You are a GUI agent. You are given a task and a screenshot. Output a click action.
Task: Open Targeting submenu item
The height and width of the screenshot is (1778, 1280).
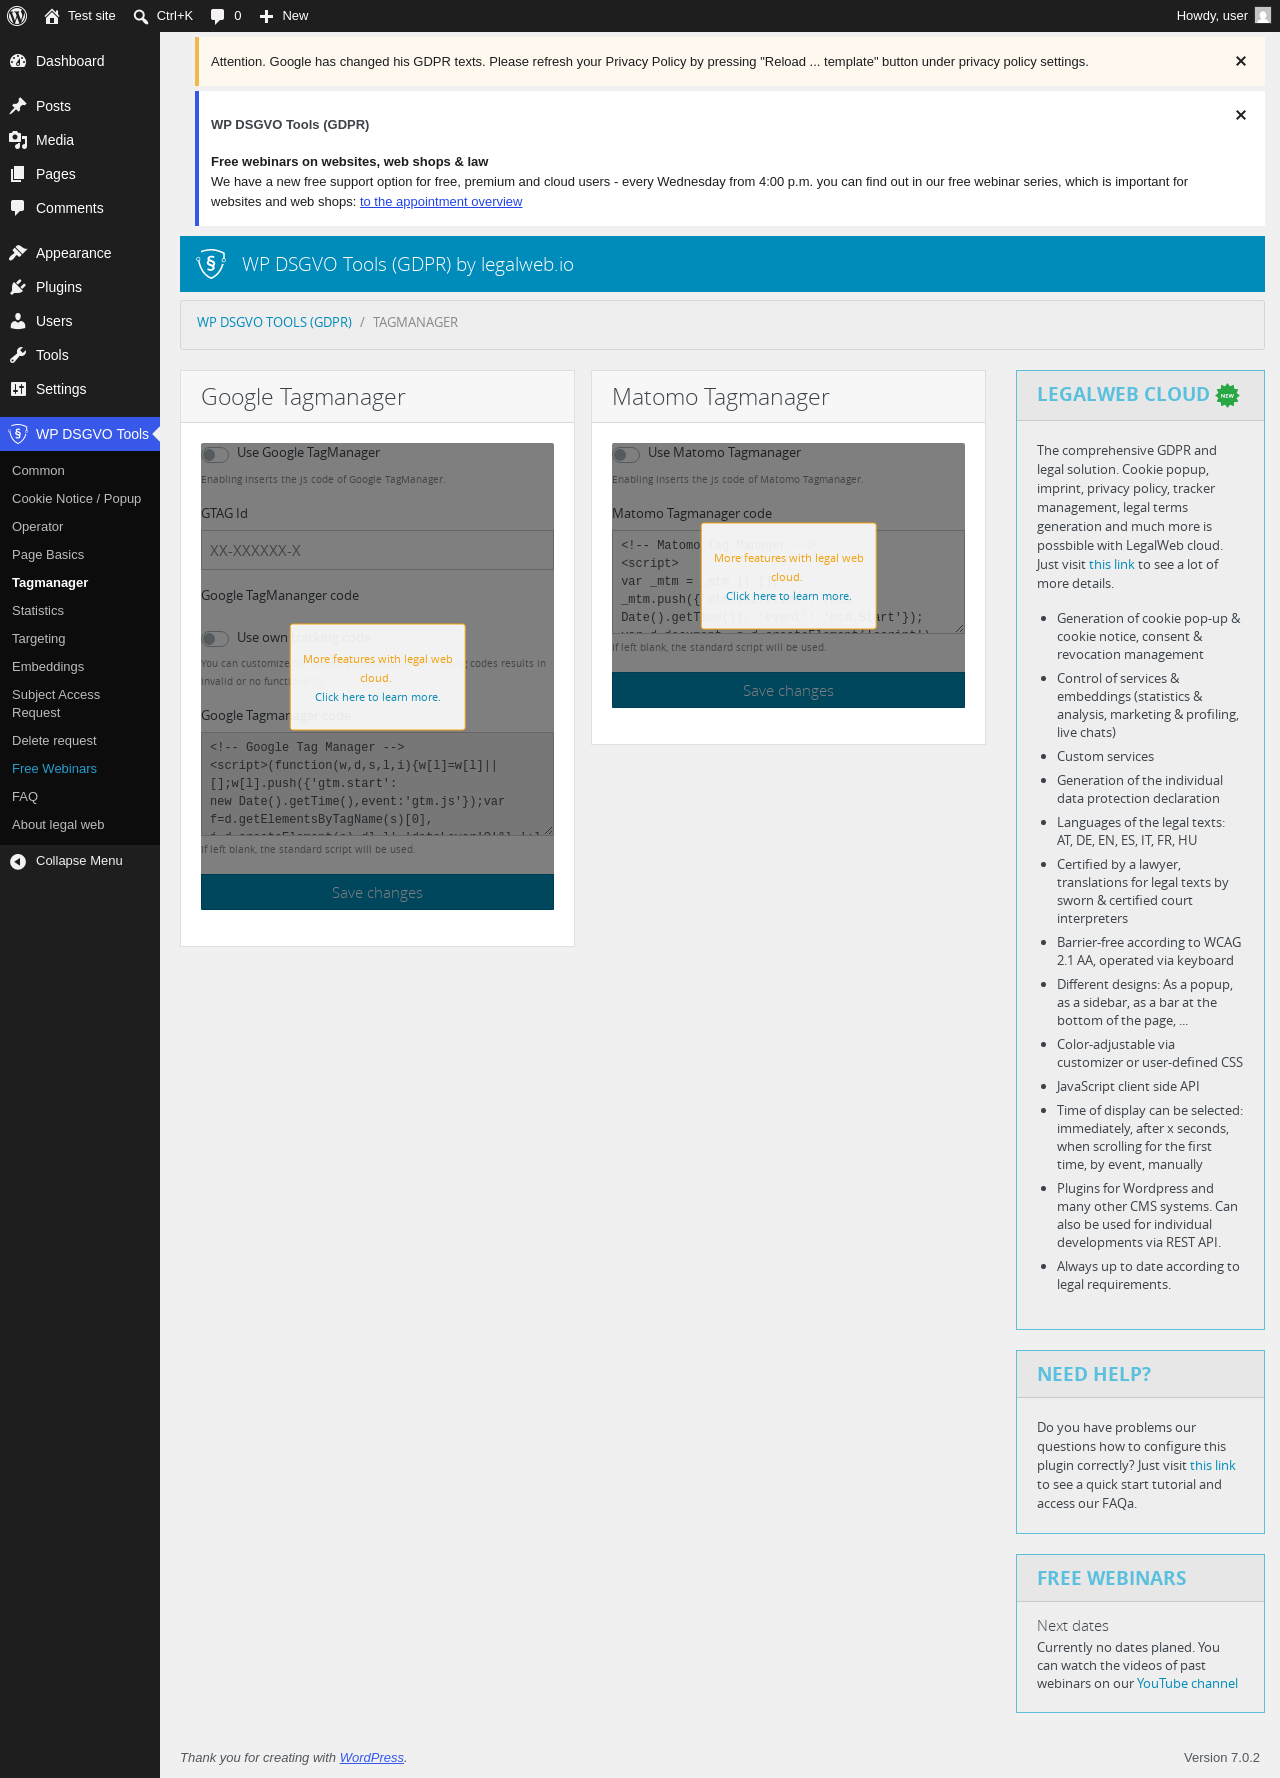click(x=80, y=639)
